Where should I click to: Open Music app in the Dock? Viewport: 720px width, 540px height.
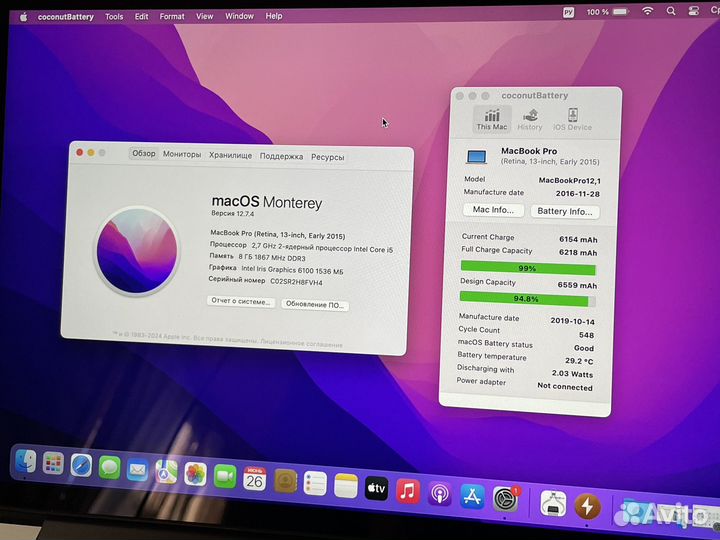click(x=408, y=491)
